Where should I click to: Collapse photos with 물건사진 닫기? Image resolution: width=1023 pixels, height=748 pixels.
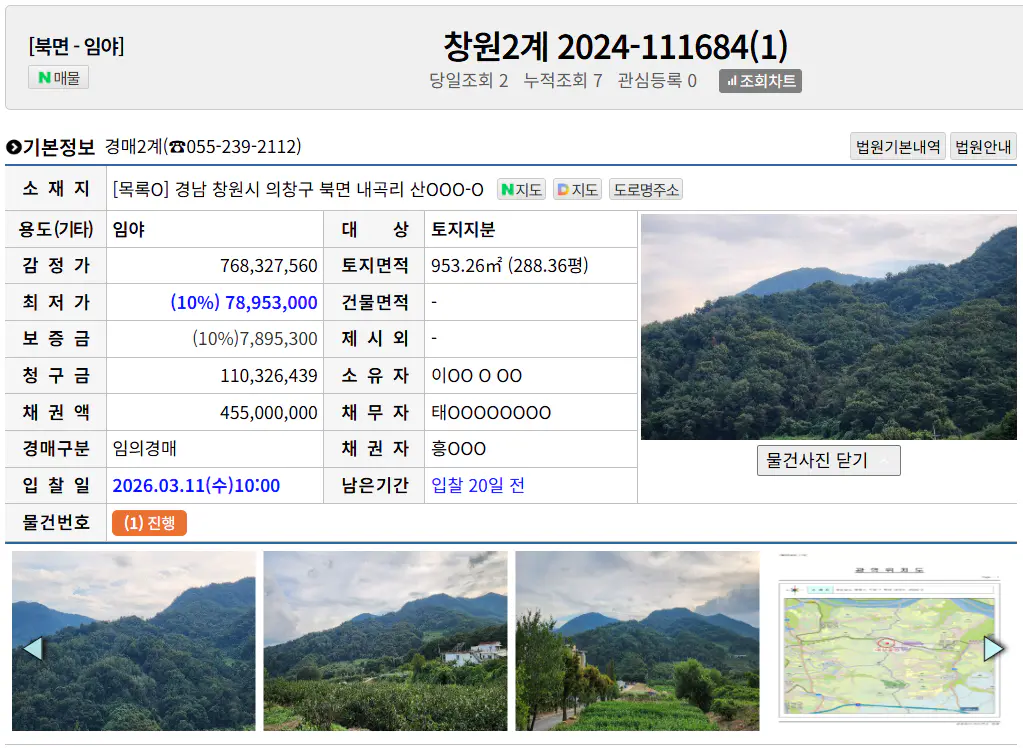[828, 461]
